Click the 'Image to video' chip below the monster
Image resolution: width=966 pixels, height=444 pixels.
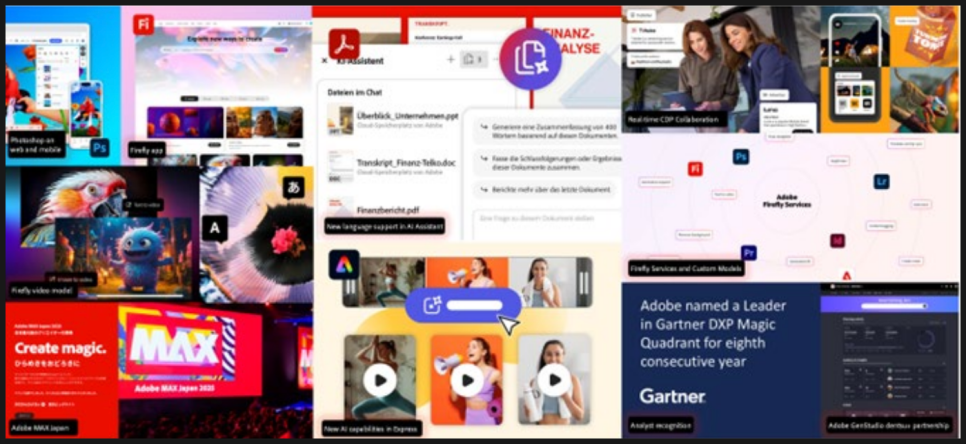click(x=71, y=279)
